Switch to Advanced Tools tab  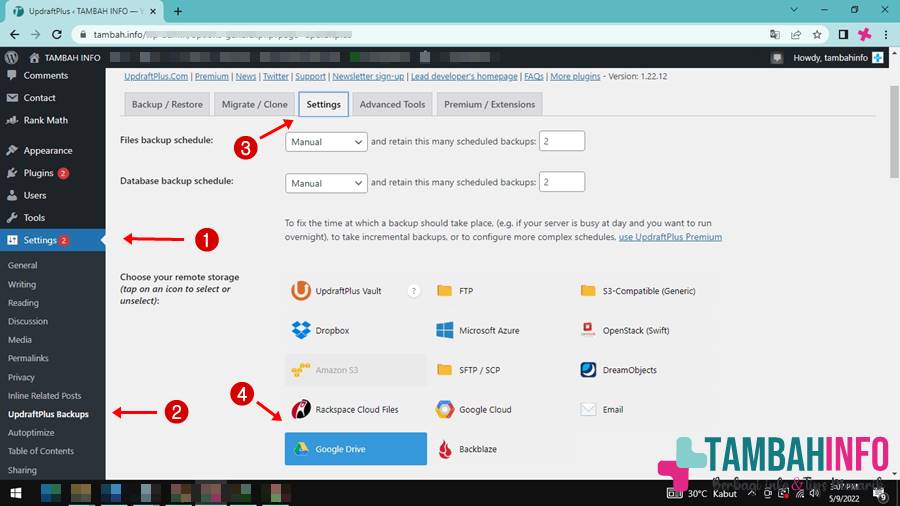coord(392,104)
